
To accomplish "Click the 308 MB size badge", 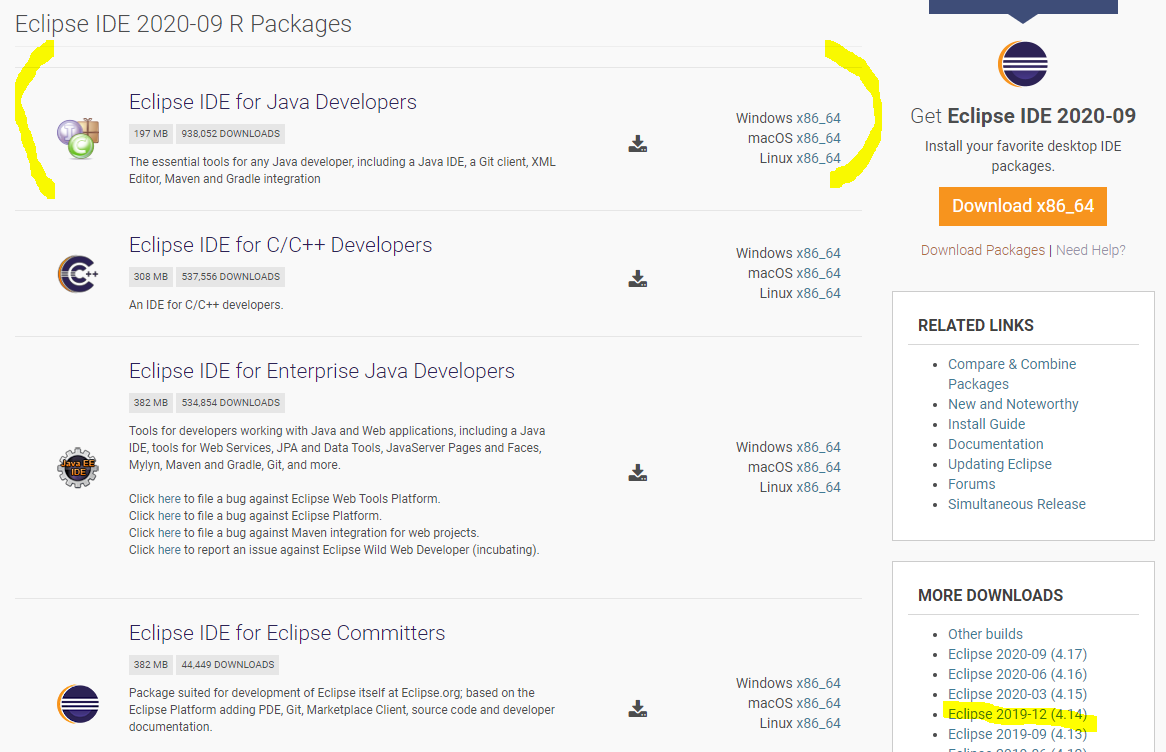I will tap(151, 277).
